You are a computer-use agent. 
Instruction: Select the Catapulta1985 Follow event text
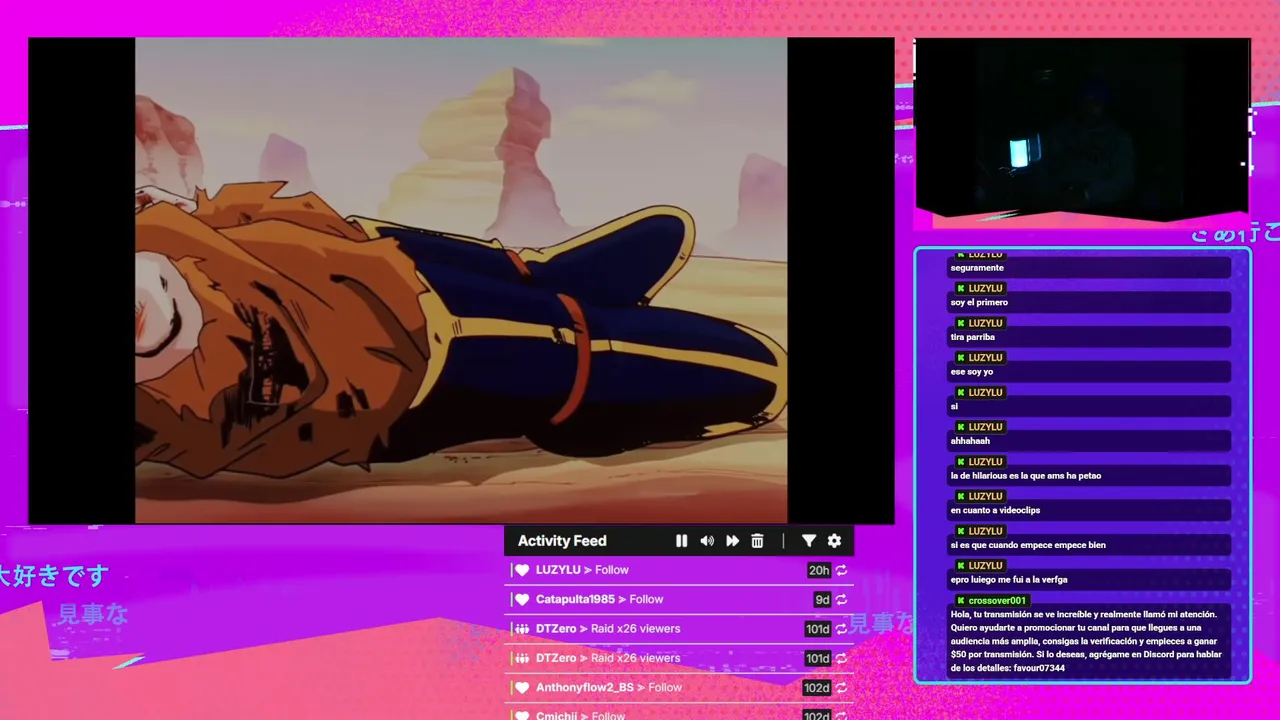pos(600,599)
